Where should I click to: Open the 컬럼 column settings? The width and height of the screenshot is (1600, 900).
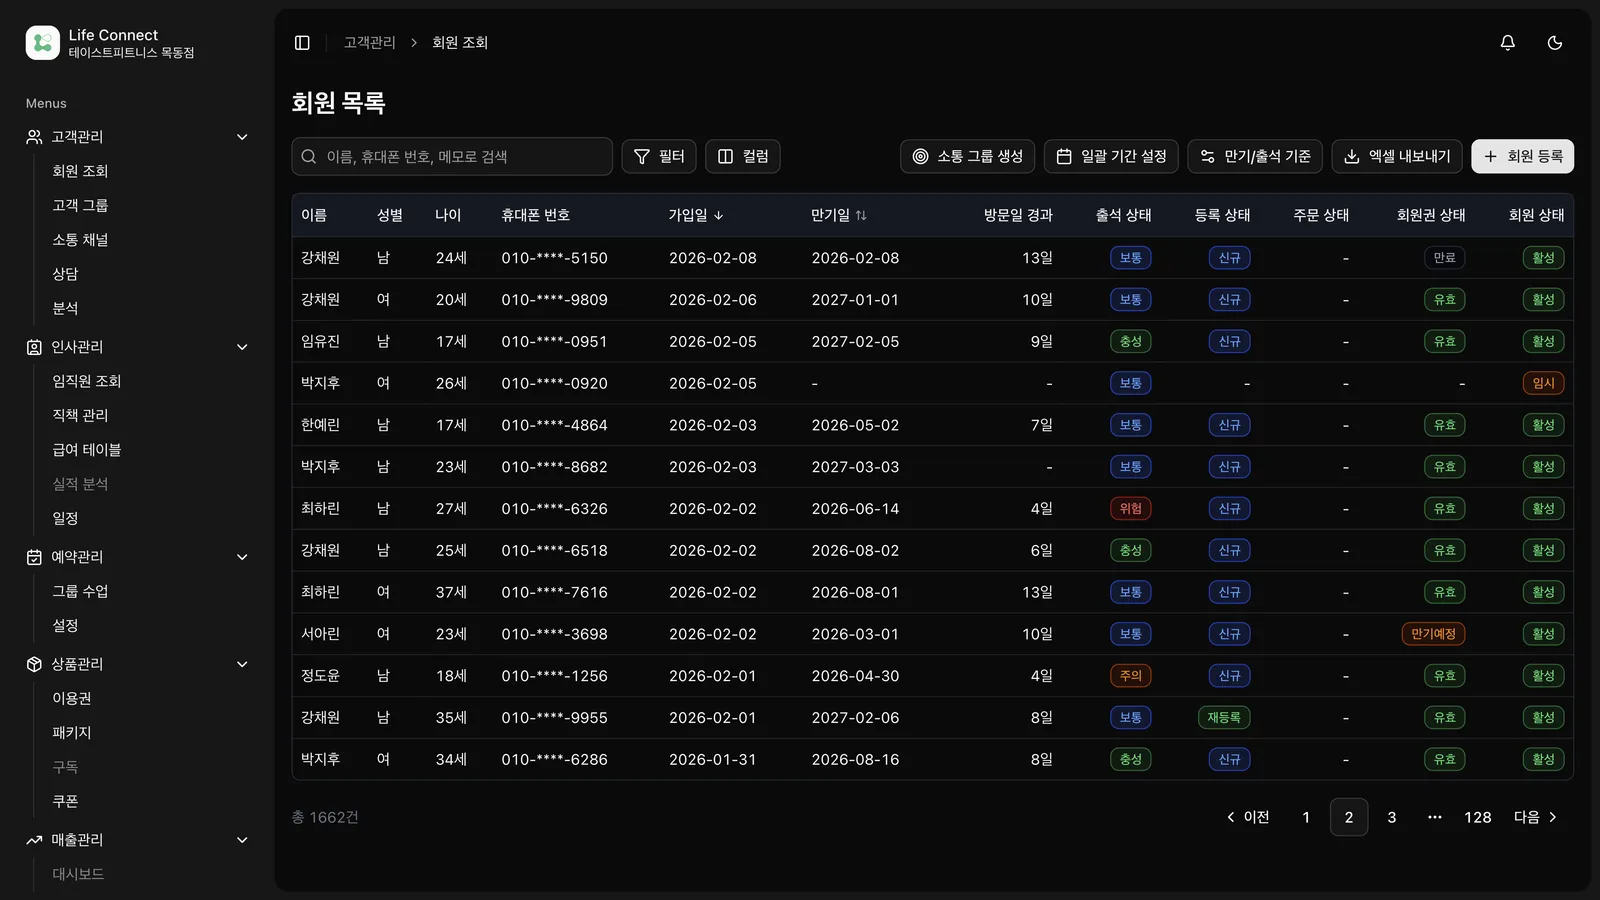(x=743, y=157)
